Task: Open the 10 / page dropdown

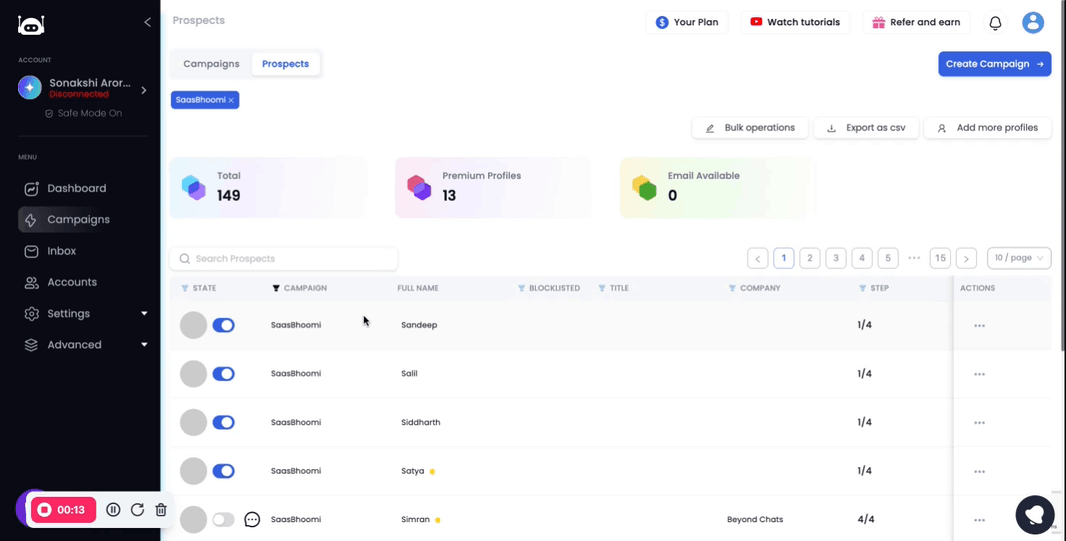Action: click(1019, 258)
